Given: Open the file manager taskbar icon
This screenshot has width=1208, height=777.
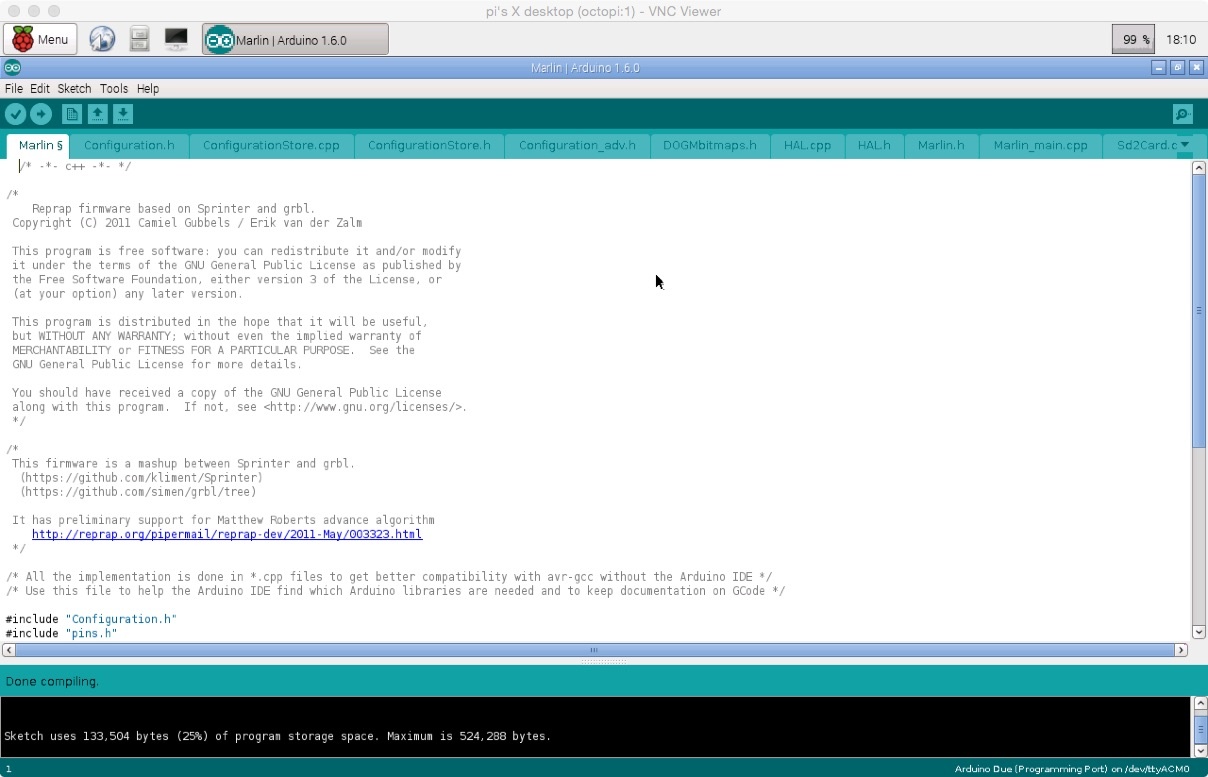Looking at the screenshot, I should (x=139, y=40).
